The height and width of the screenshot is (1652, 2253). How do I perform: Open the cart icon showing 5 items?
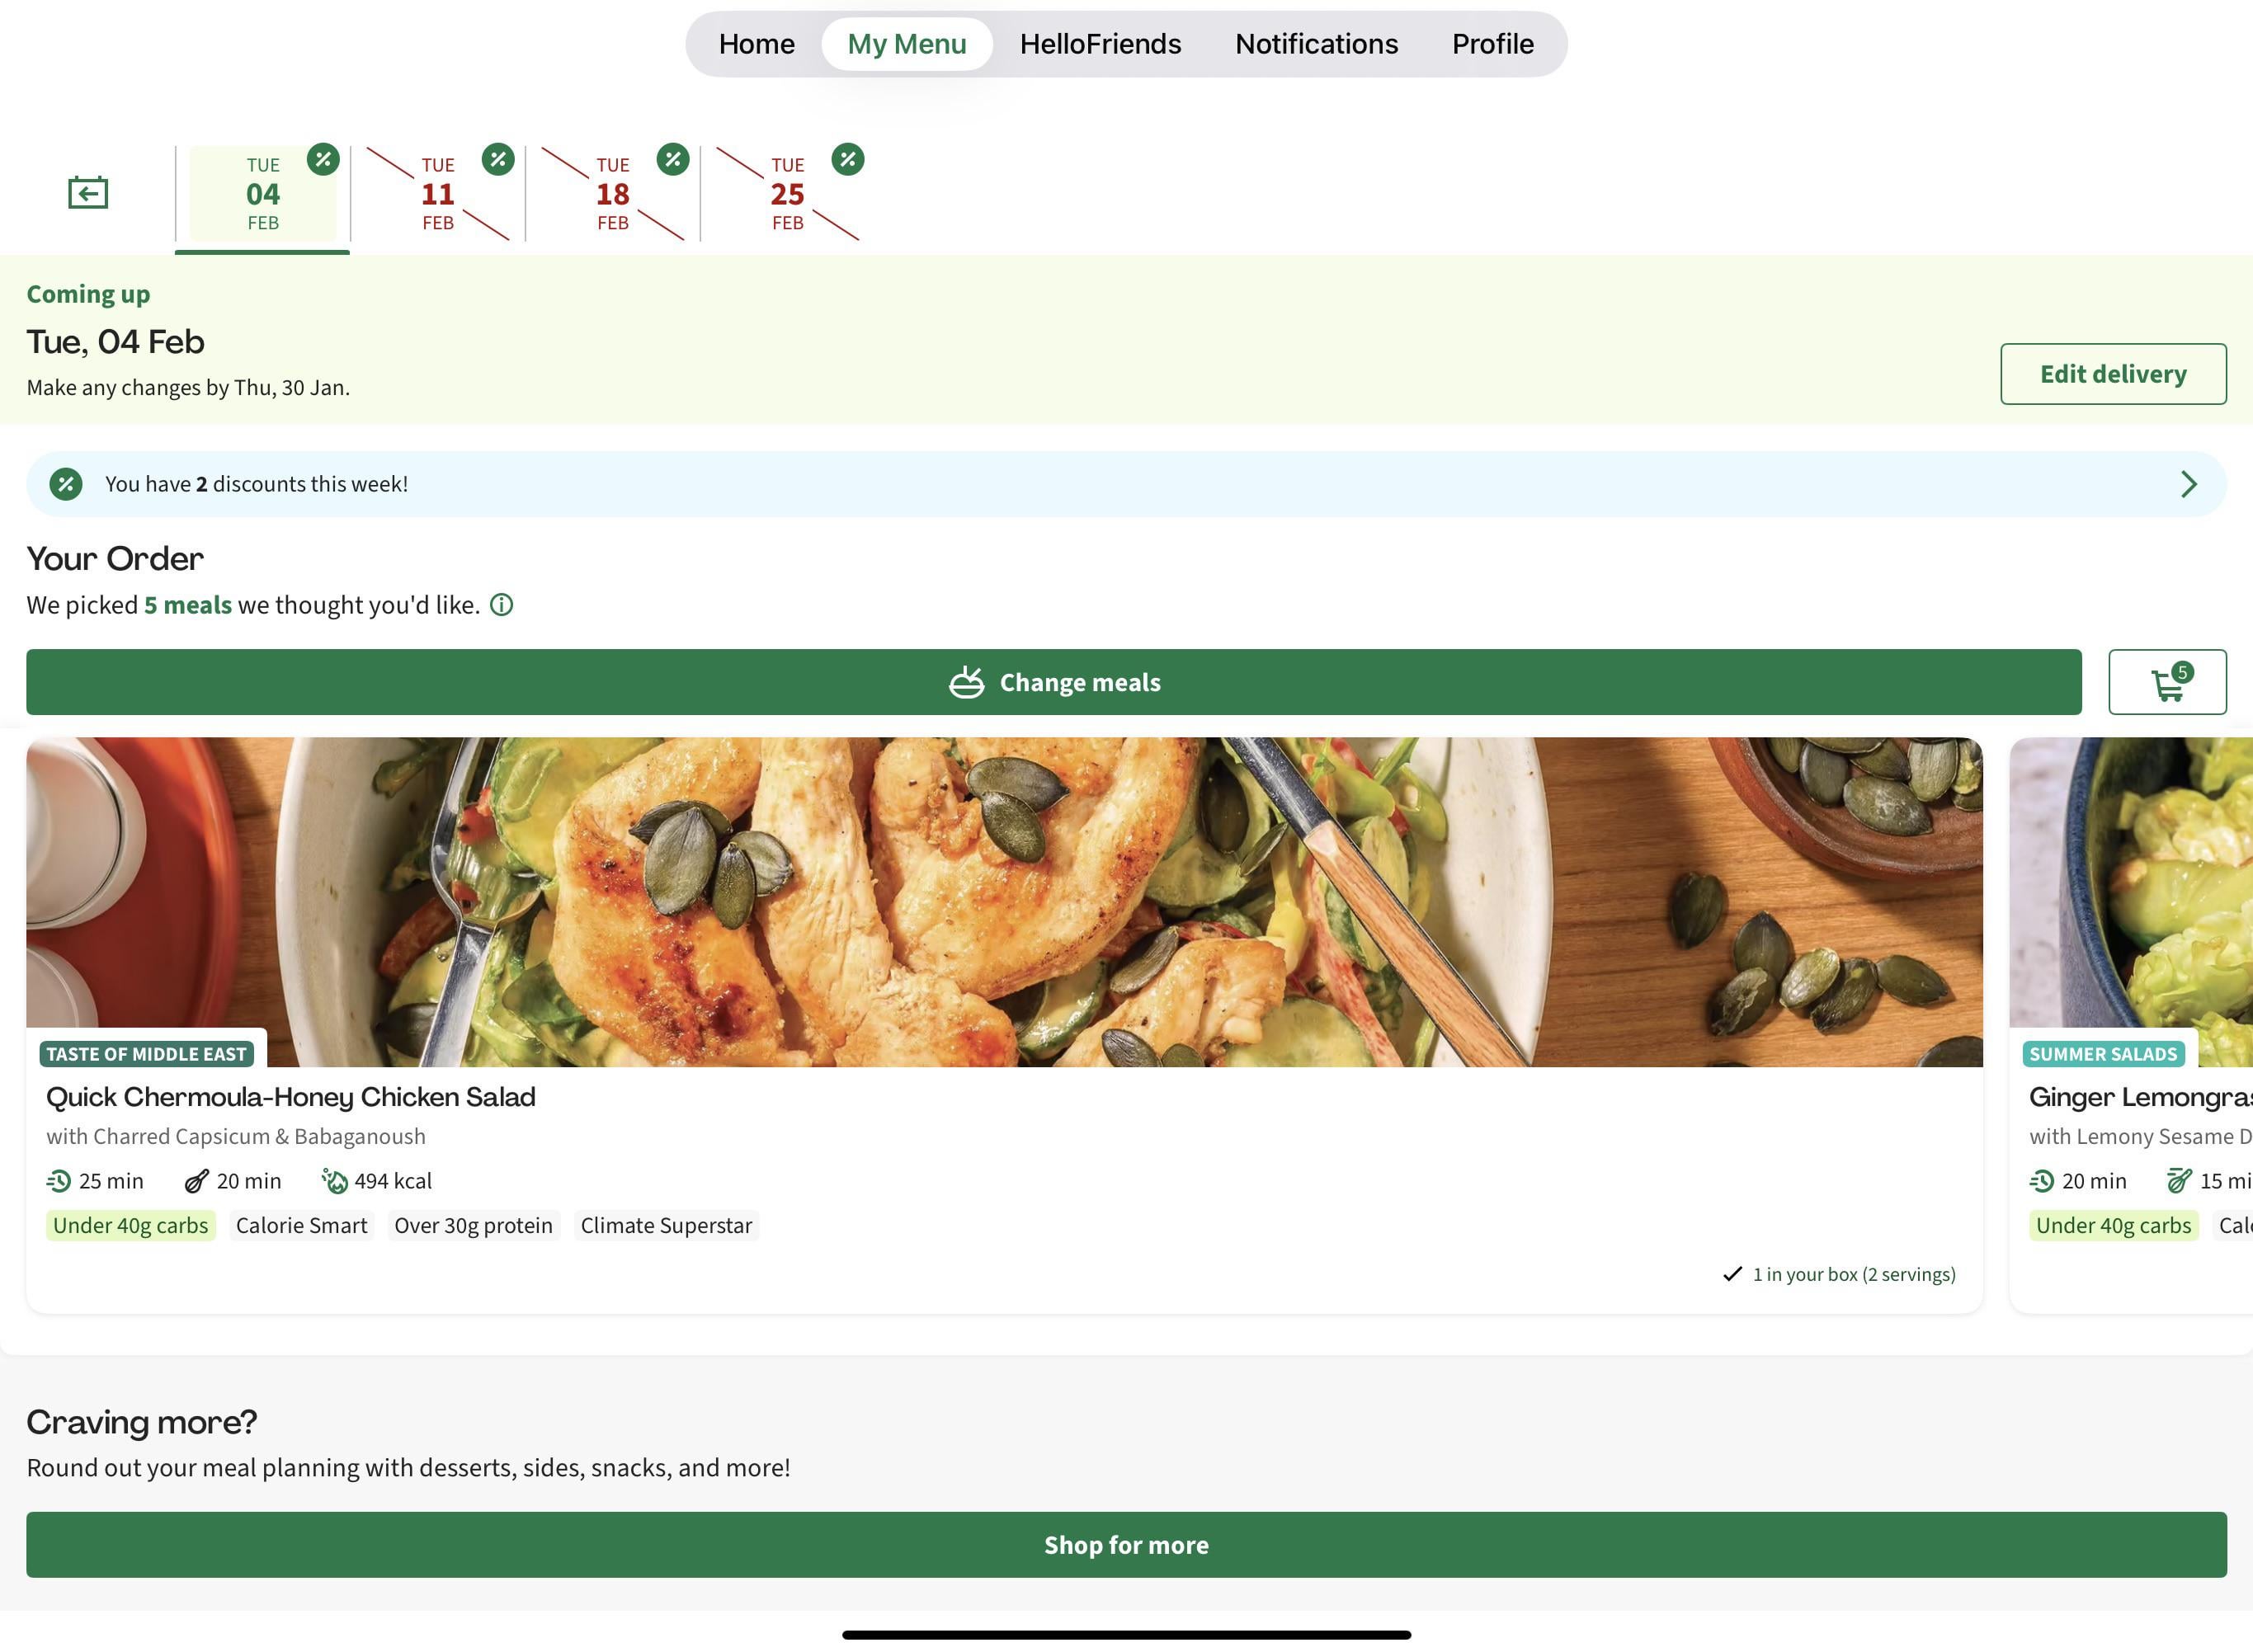pyautogui.click(x=2166, y=682)
